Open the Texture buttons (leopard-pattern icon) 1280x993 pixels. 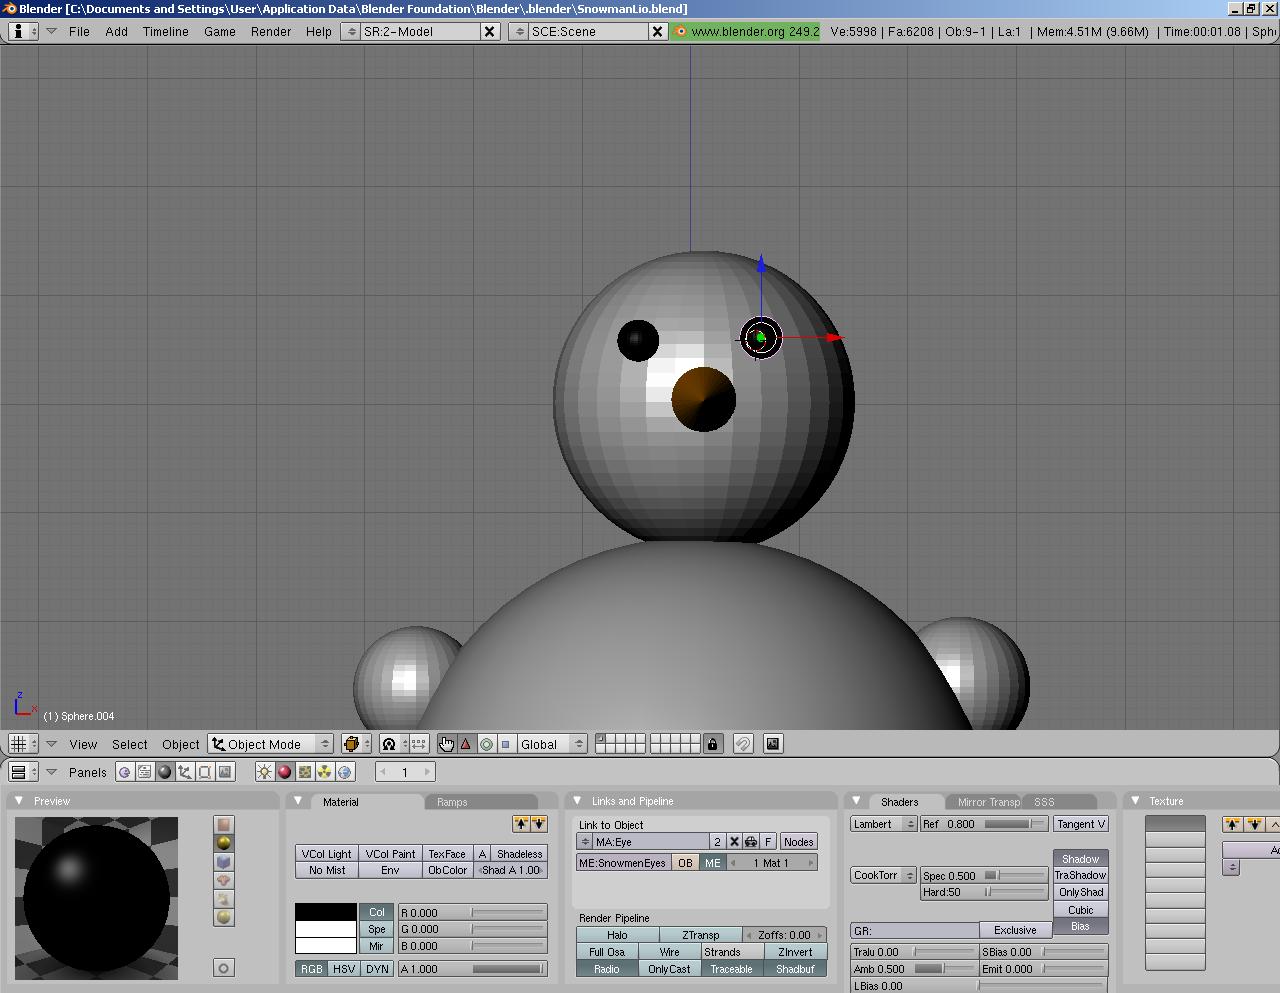click(305, 772)
